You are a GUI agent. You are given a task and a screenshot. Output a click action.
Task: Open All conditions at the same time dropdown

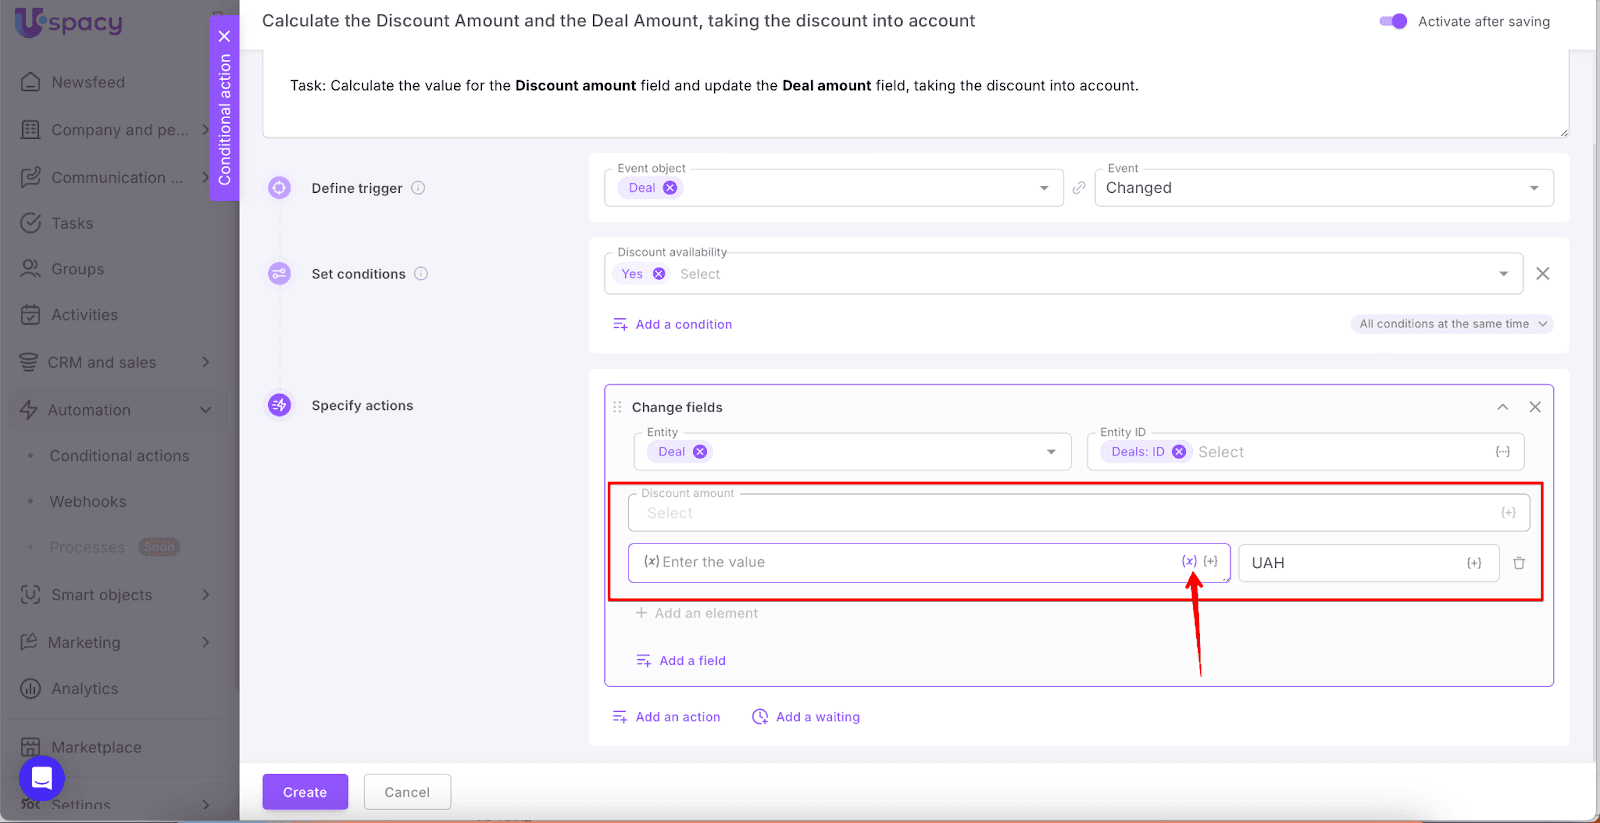point(1452,324)
